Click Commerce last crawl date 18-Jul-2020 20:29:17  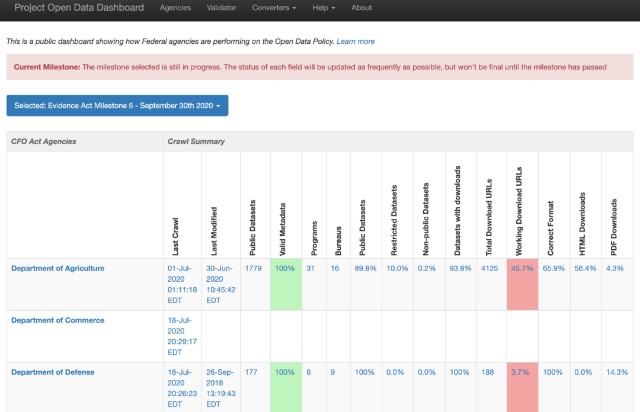pyautogui.click(x=182, y=336)
